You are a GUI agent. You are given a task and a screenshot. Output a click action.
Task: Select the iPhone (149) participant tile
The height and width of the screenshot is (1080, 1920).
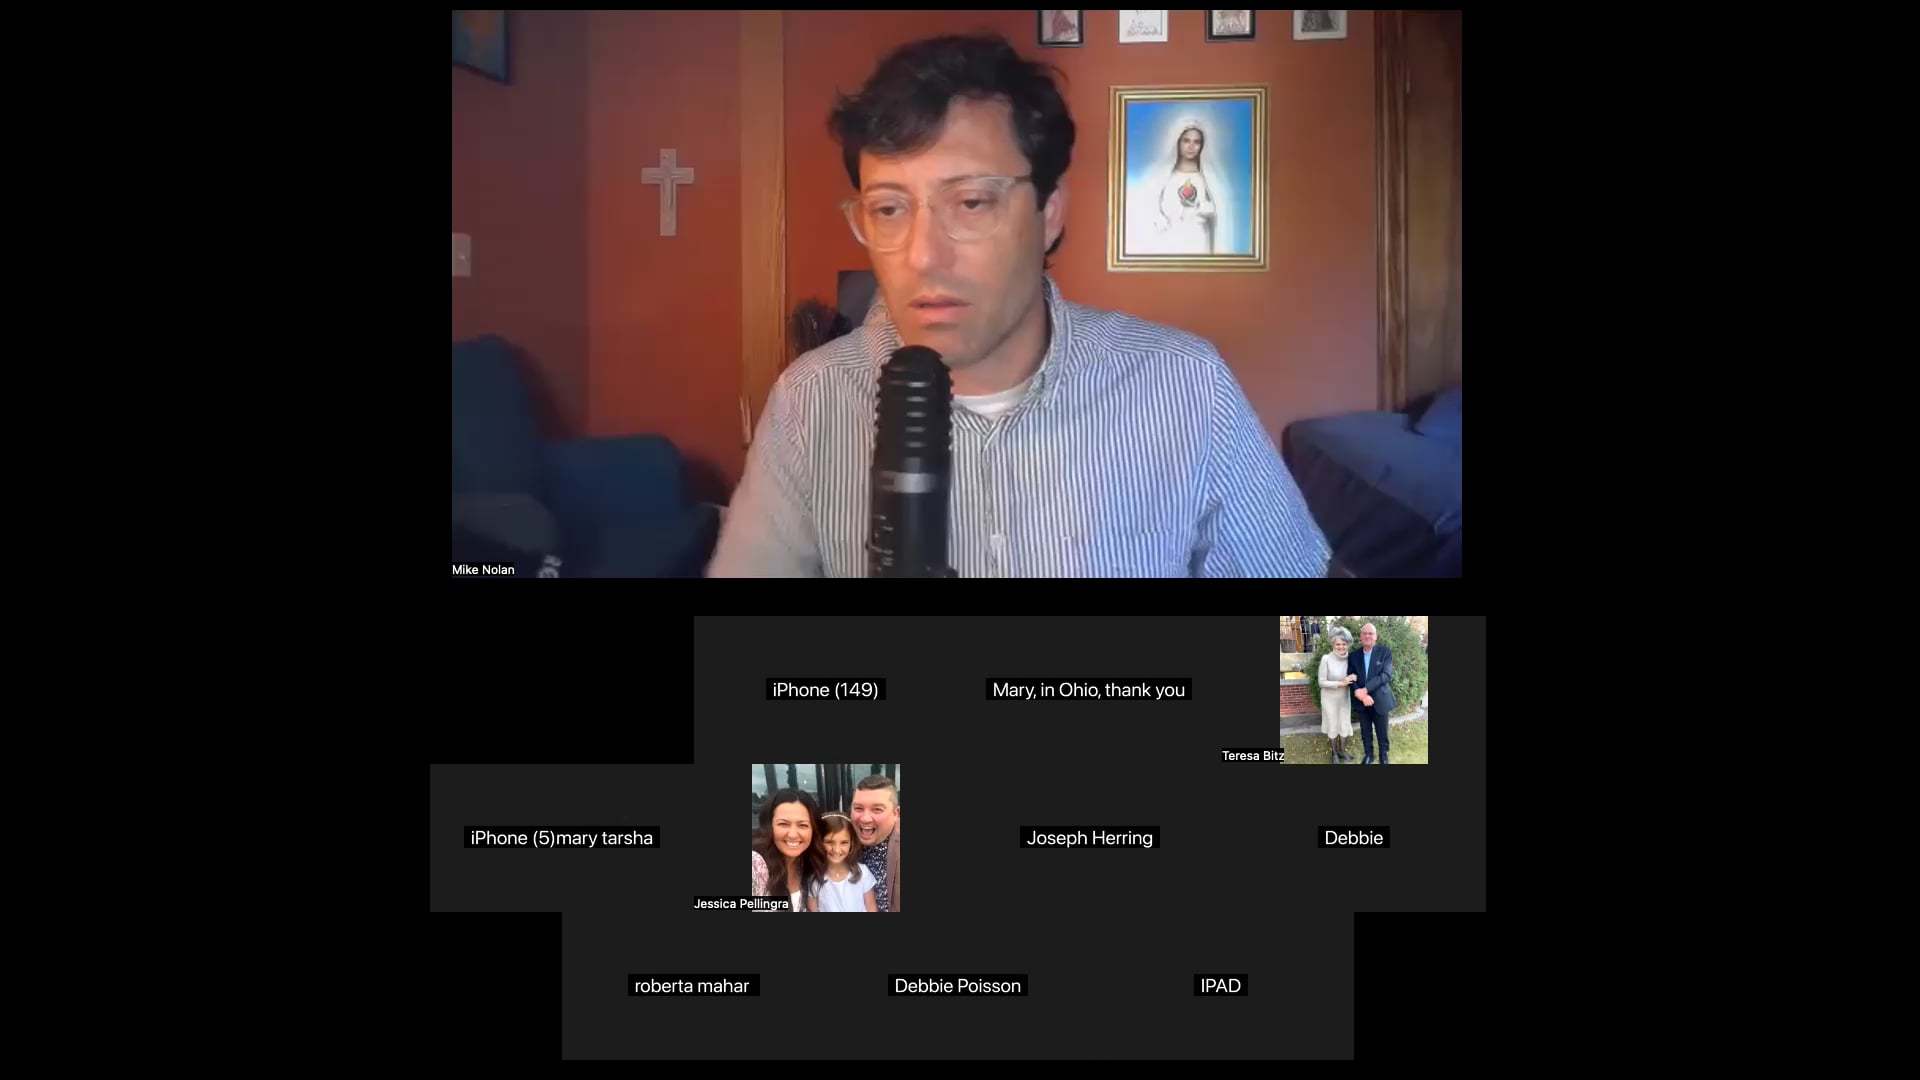click(825, 690)
